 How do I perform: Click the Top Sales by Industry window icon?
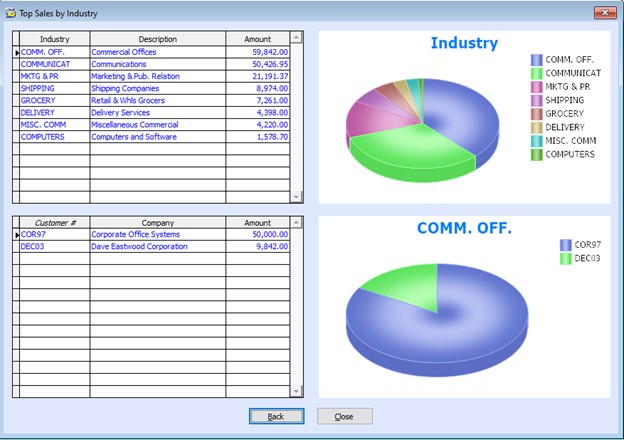pyautogui.click(x=11, y=13)
